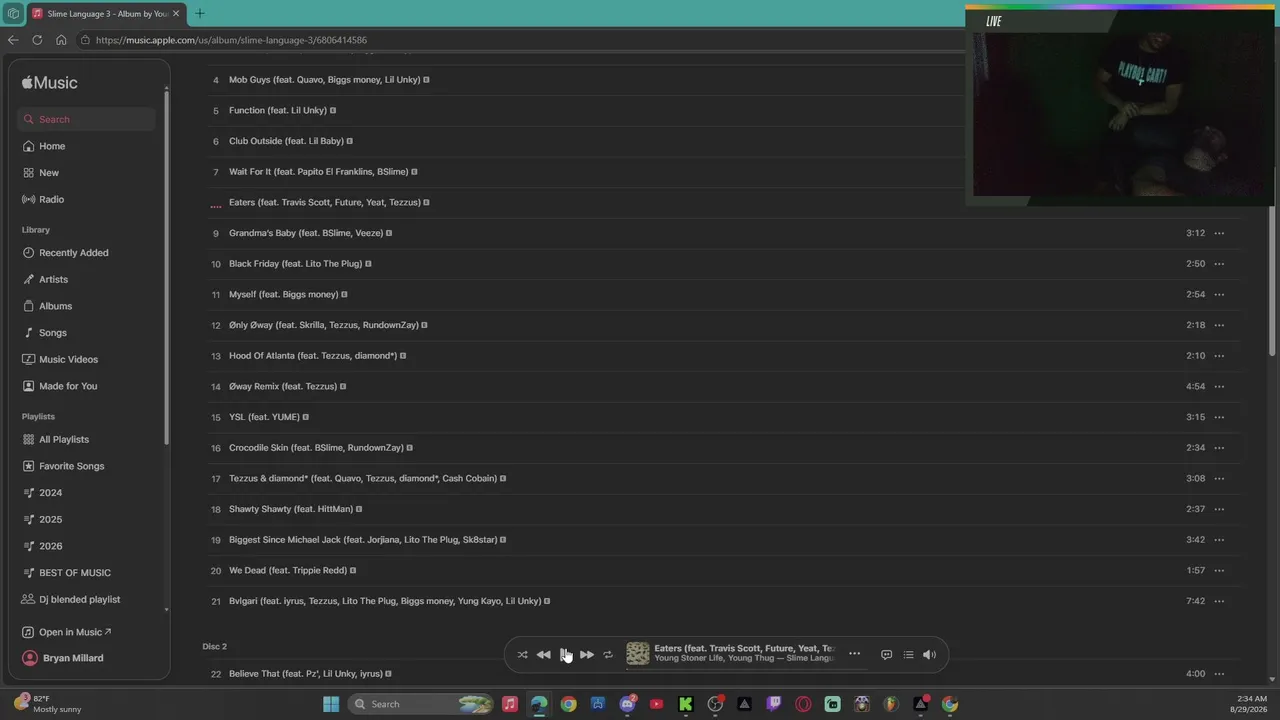Open the volume control in the player

click(x=929, y=655)
